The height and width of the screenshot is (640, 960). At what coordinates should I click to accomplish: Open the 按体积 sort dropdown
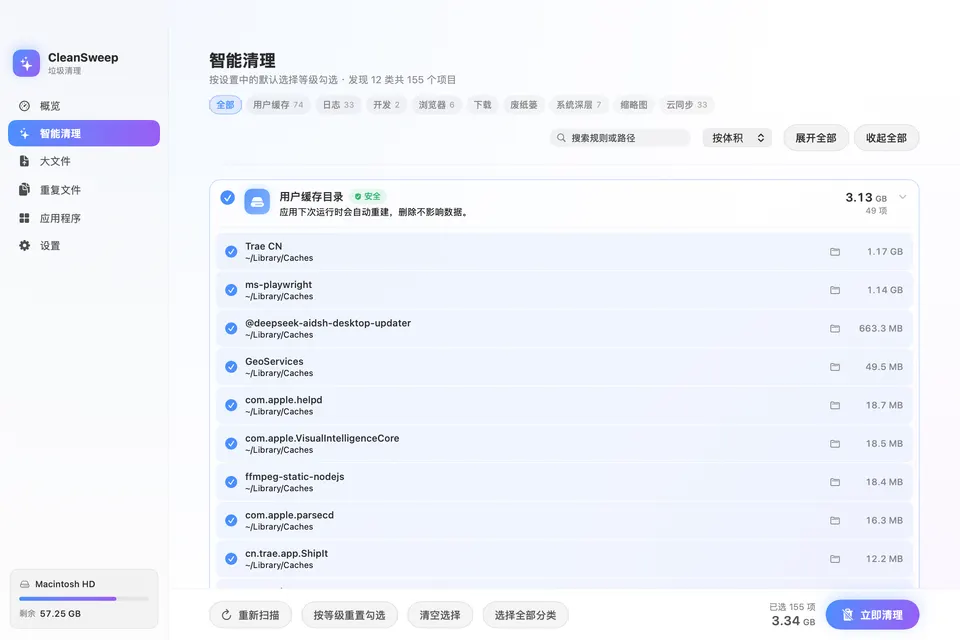(737, 138)
